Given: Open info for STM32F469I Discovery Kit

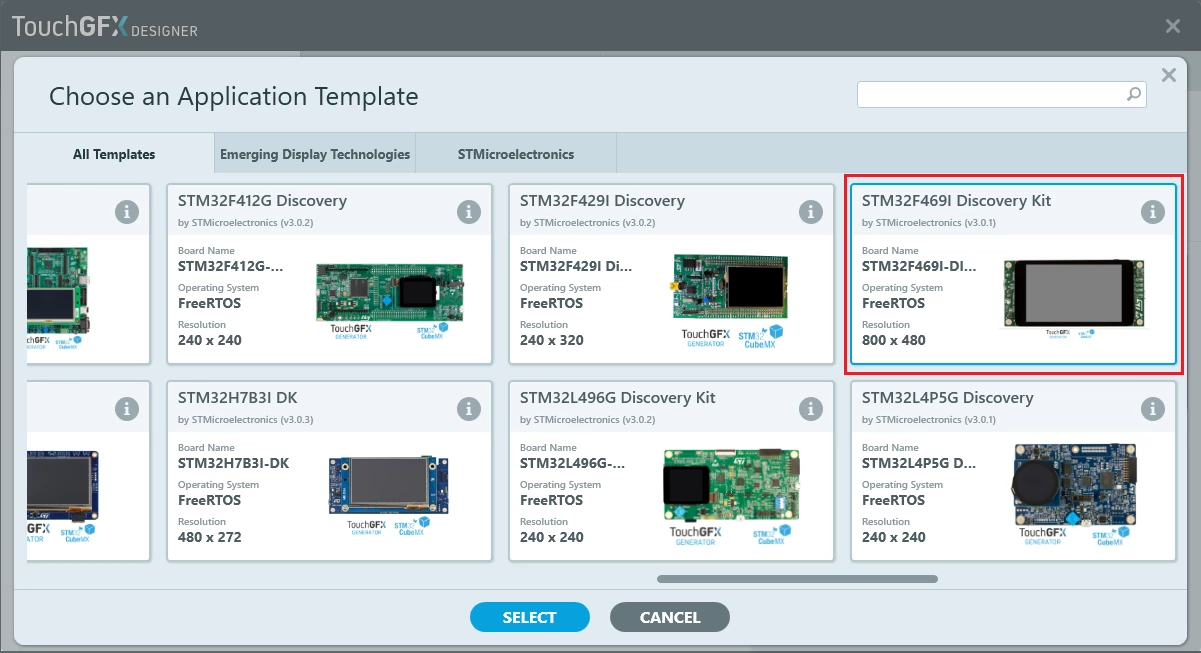Looking at the screenshot, I should [1153, 212].
